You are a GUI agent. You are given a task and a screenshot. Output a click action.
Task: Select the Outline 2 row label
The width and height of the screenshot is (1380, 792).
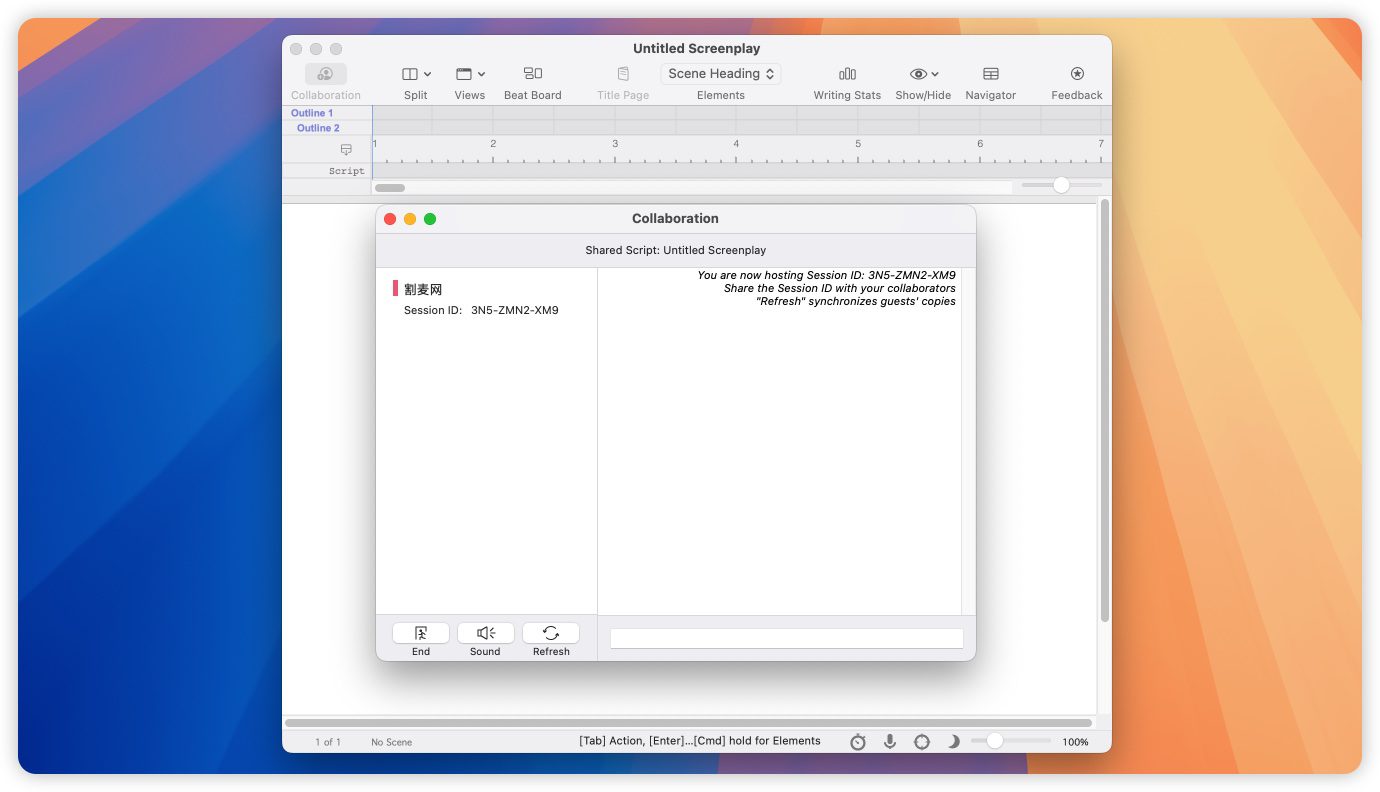click(x=318, y=128)
